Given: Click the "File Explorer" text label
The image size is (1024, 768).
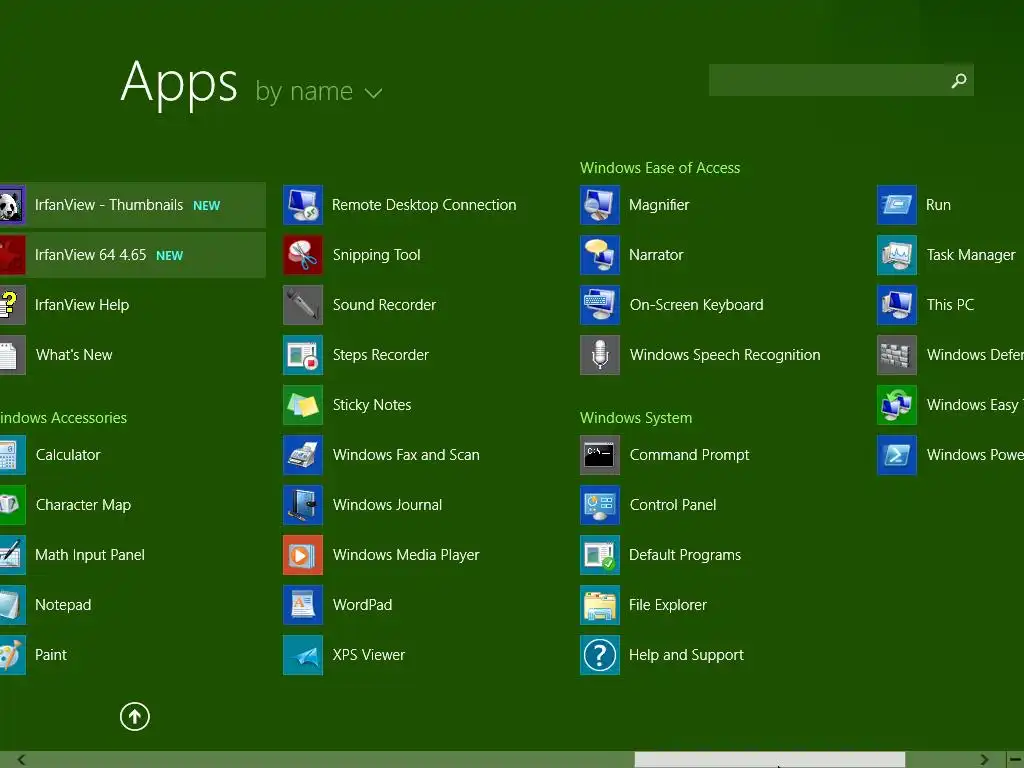Looking at the screenshot, I should 667,605.
